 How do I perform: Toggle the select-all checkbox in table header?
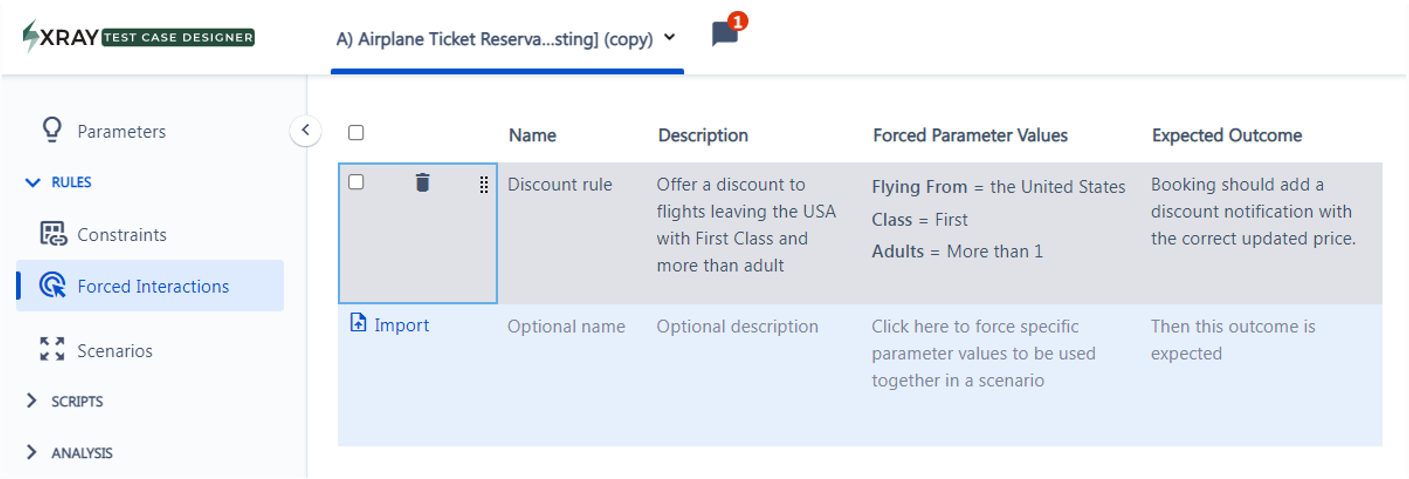tap(356, 132)
